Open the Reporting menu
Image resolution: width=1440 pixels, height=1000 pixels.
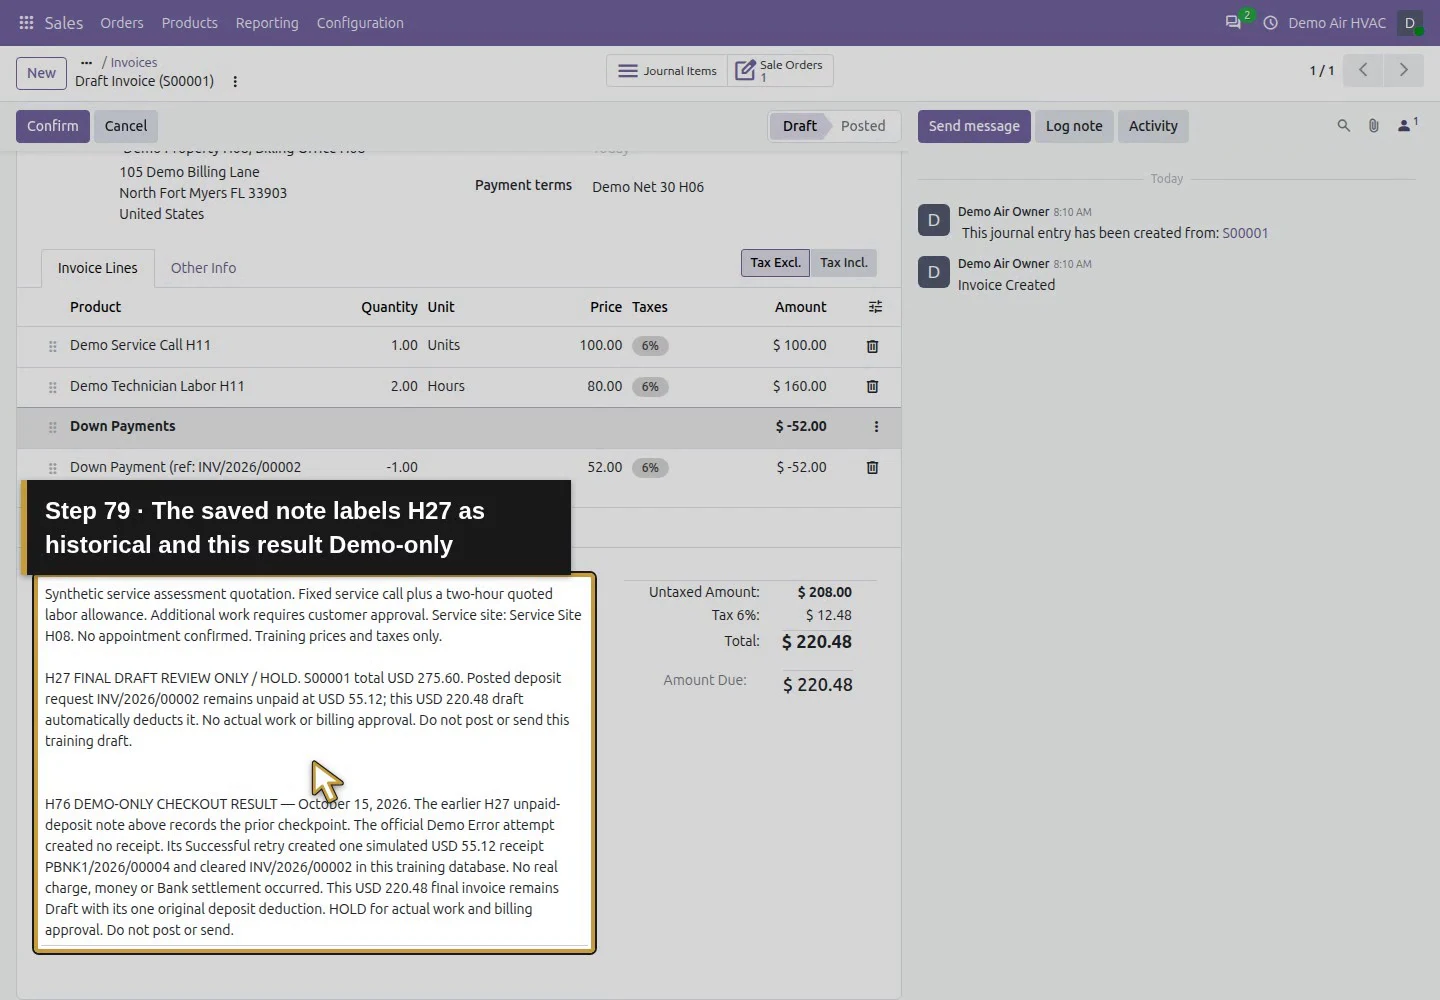click(x=267, y=23)
